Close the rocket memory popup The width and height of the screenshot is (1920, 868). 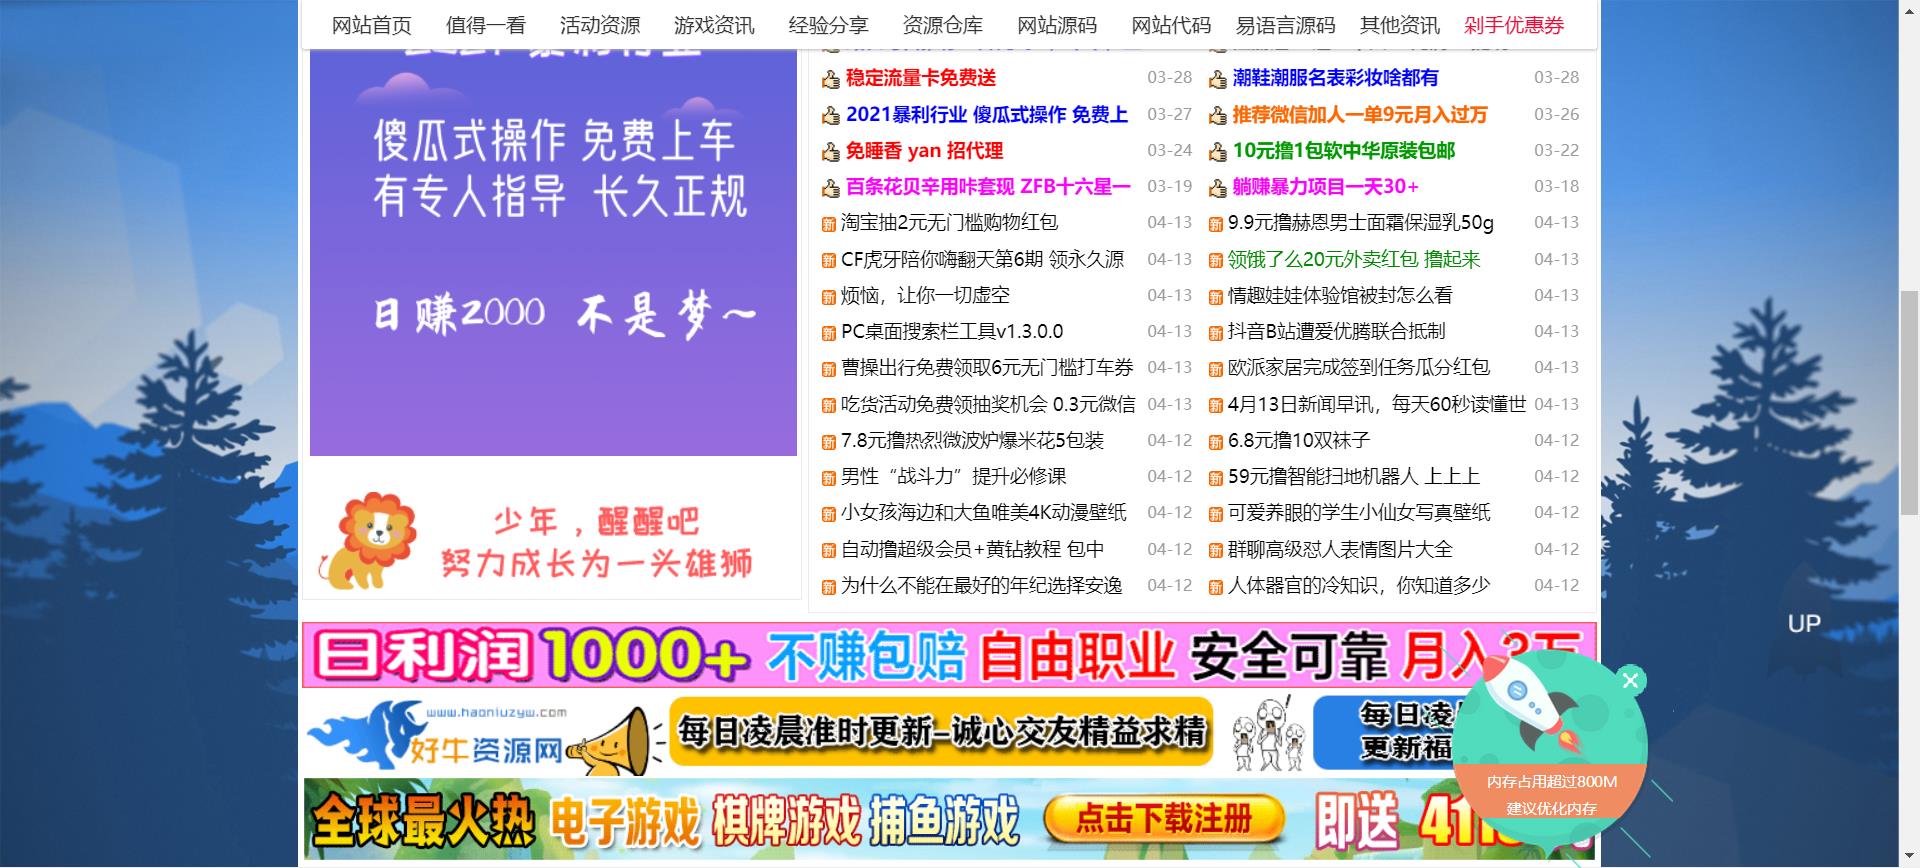[x=1630, y=681]
